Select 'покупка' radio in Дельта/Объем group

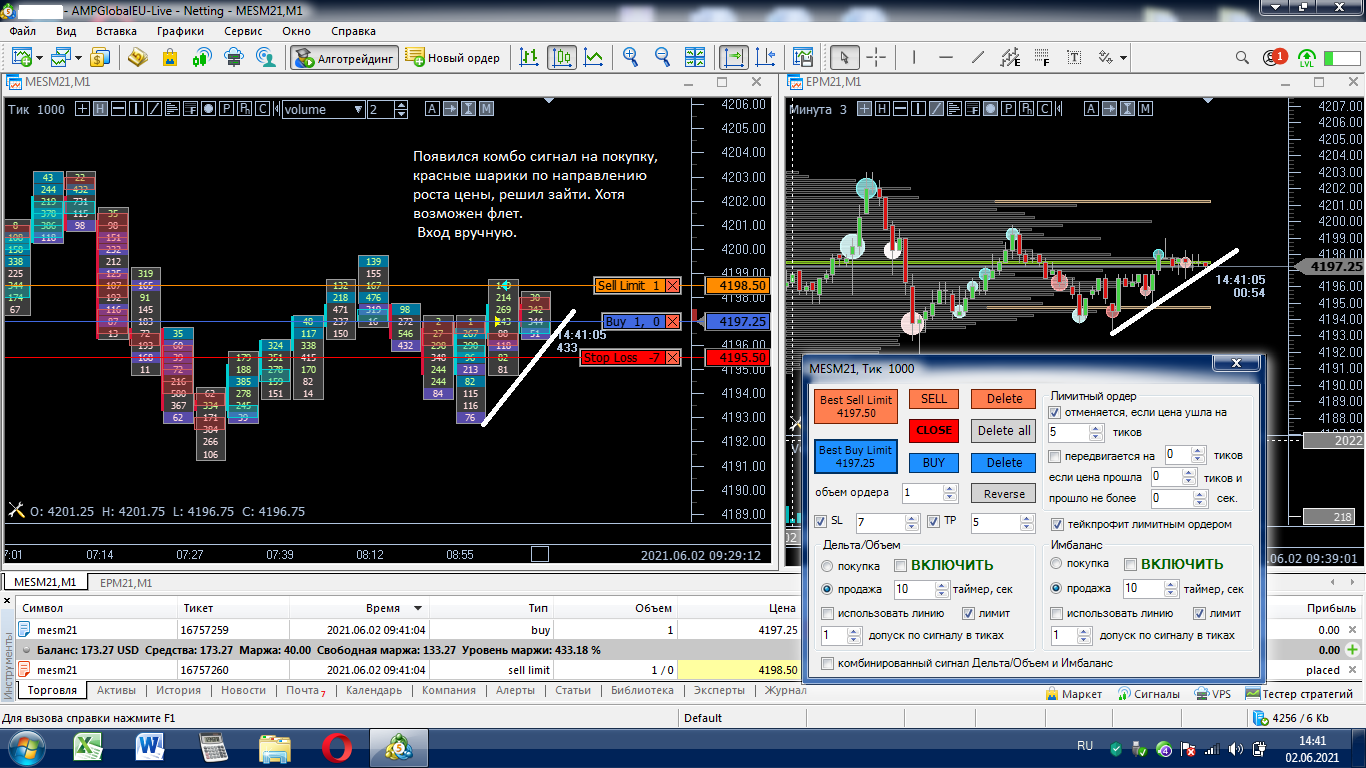[827, 565]
